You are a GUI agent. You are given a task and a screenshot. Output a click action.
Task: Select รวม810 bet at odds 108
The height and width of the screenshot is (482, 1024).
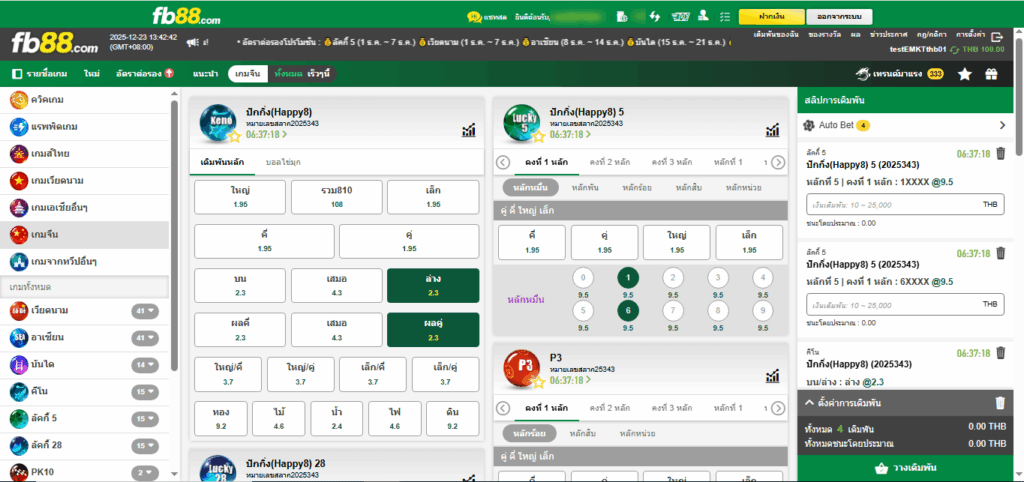coord(337,197)
